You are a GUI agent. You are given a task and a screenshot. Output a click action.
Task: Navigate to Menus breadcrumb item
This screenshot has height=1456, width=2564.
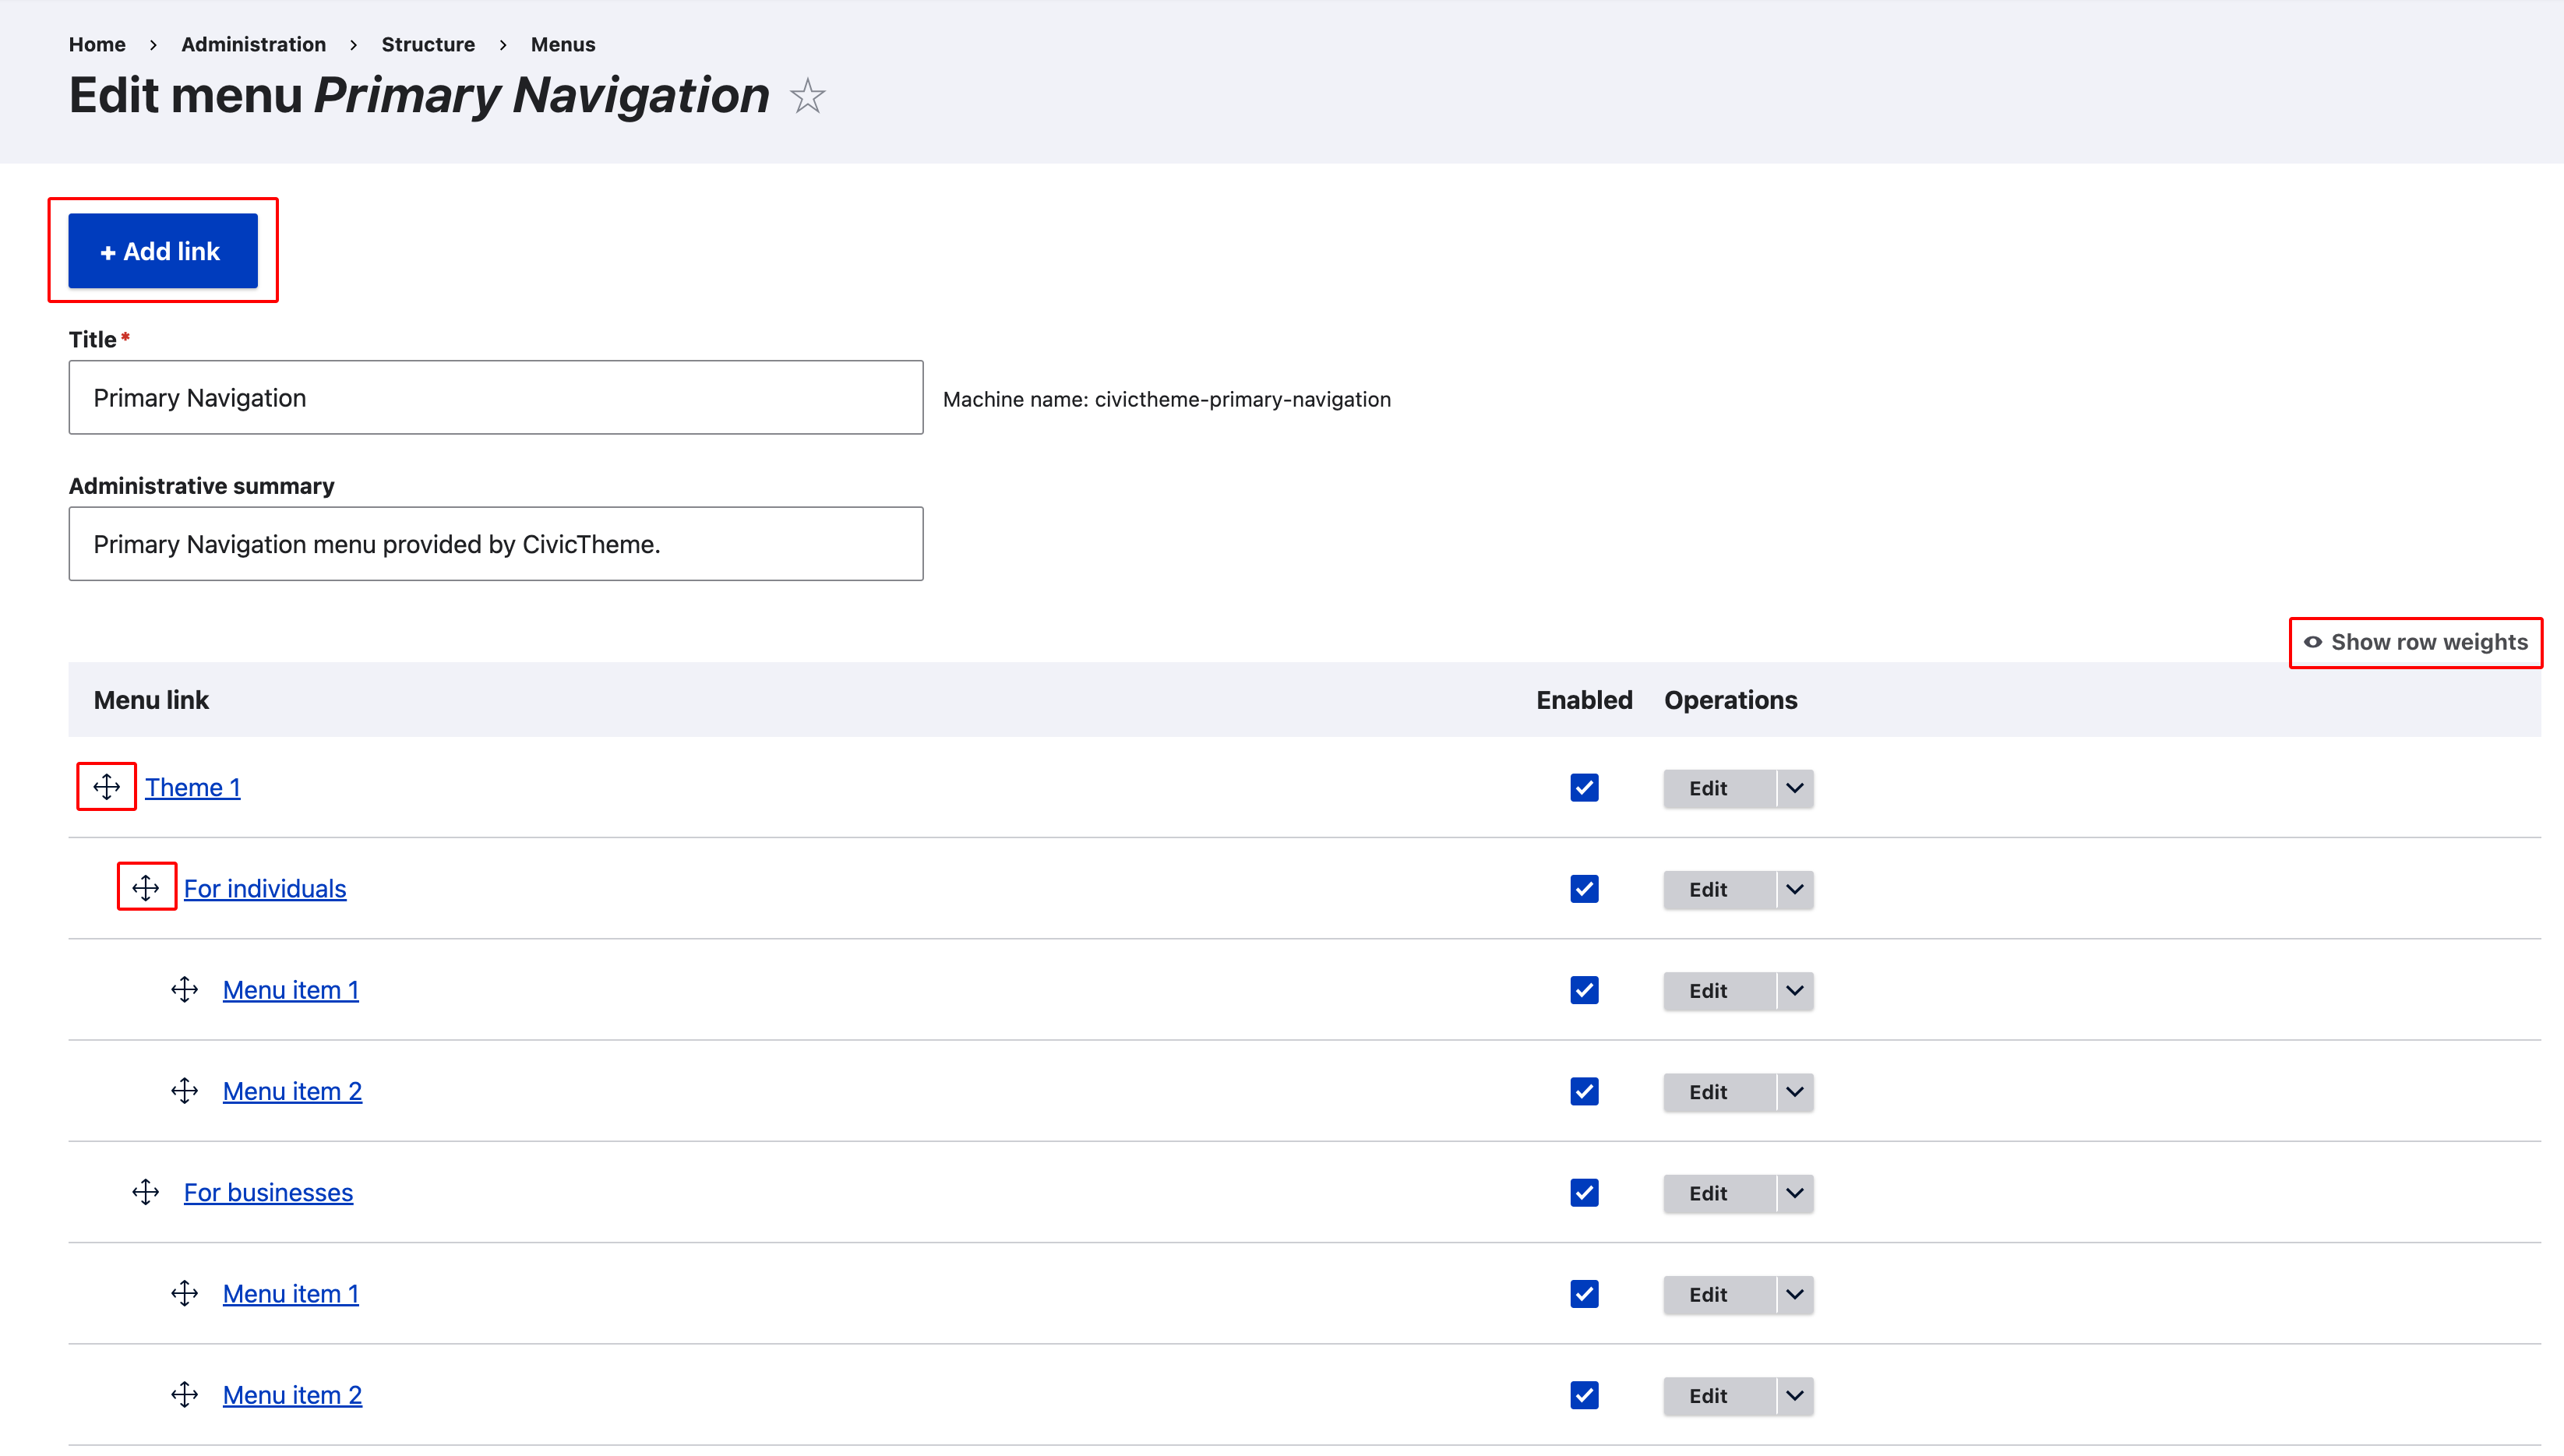(563, 44)
